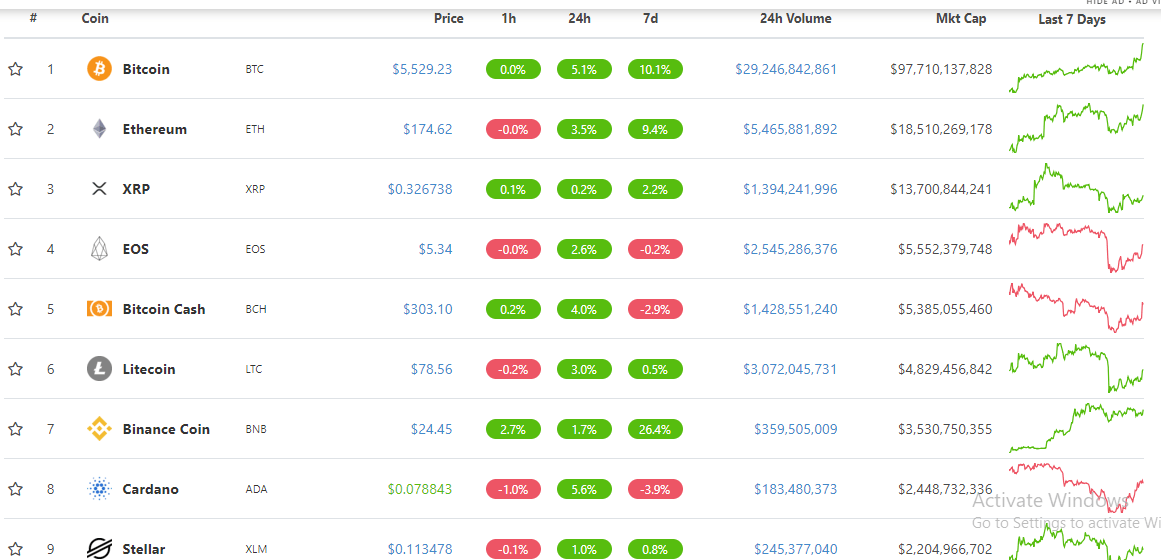Click Ethereum volume $5,465,881,892
Image resolution: width=1161 pixels, height=560 pixels.
(x=790, y=129)
